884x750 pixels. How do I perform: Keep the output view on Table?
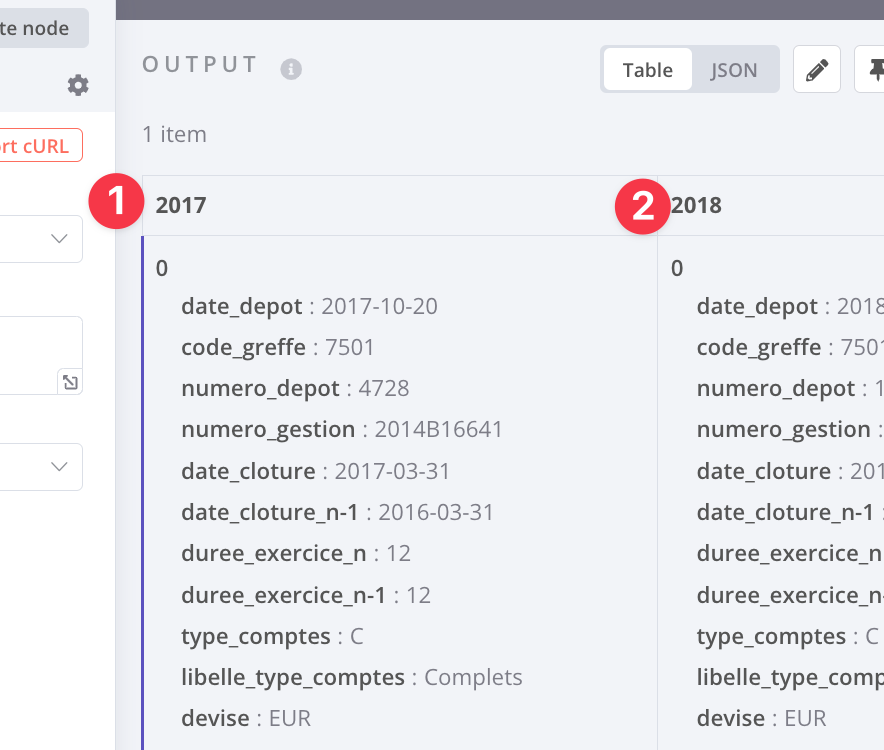647,70
